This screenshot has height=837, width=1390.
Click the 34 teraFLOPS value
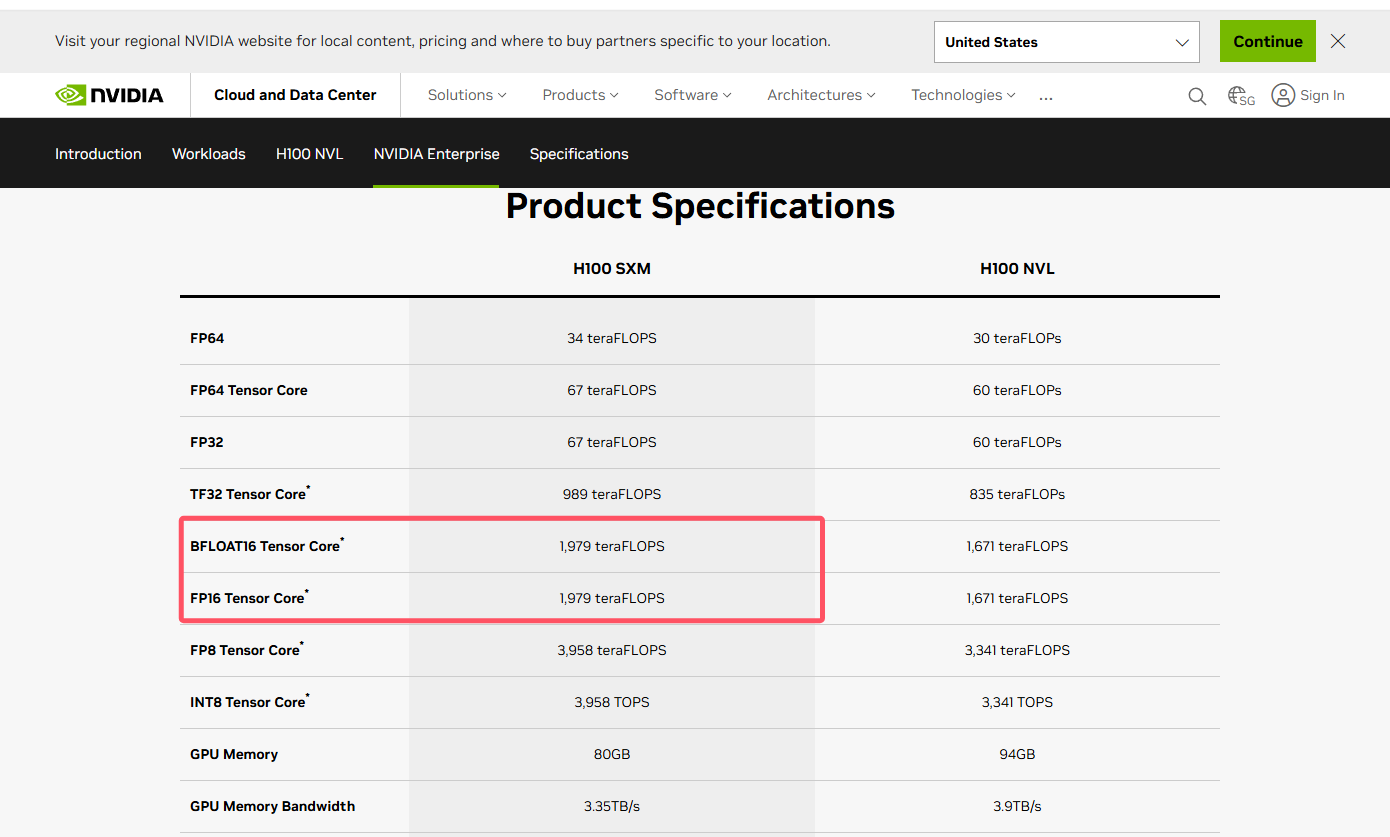coord(612,338)
